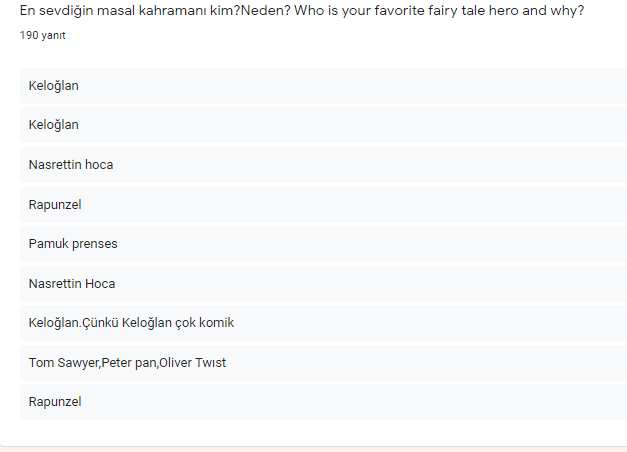Click the last Rapunzel response row
This screenshot has width=627, height=452.
coord(322,402)
